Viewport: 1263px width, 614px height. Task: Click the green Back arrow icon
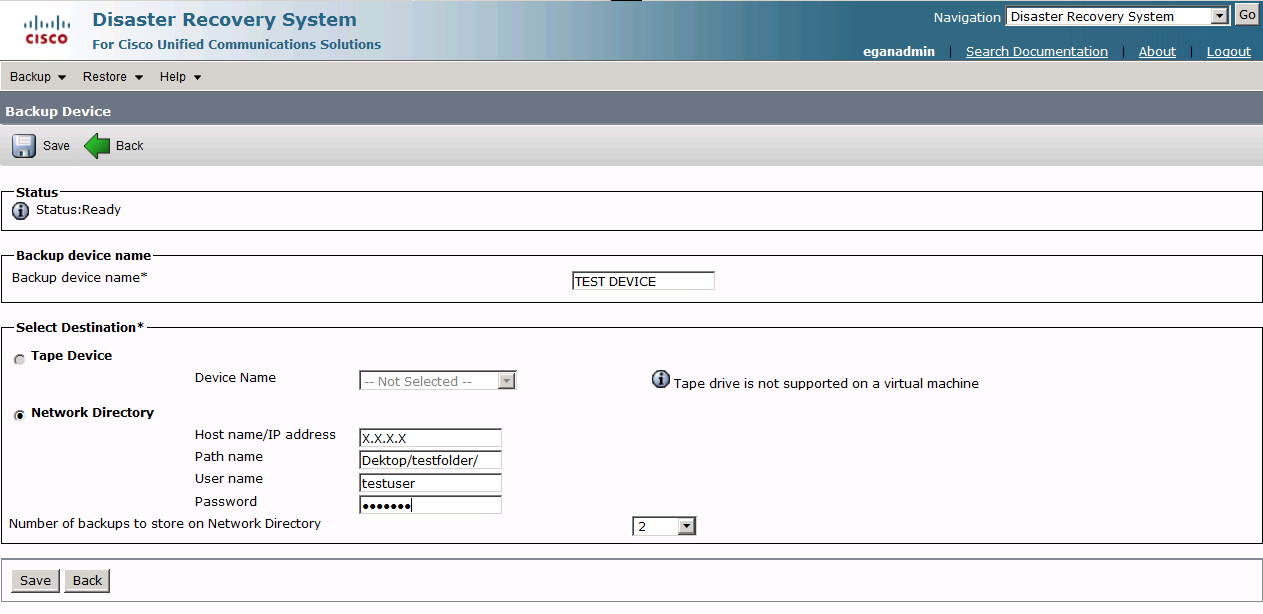tap(97, 146)
